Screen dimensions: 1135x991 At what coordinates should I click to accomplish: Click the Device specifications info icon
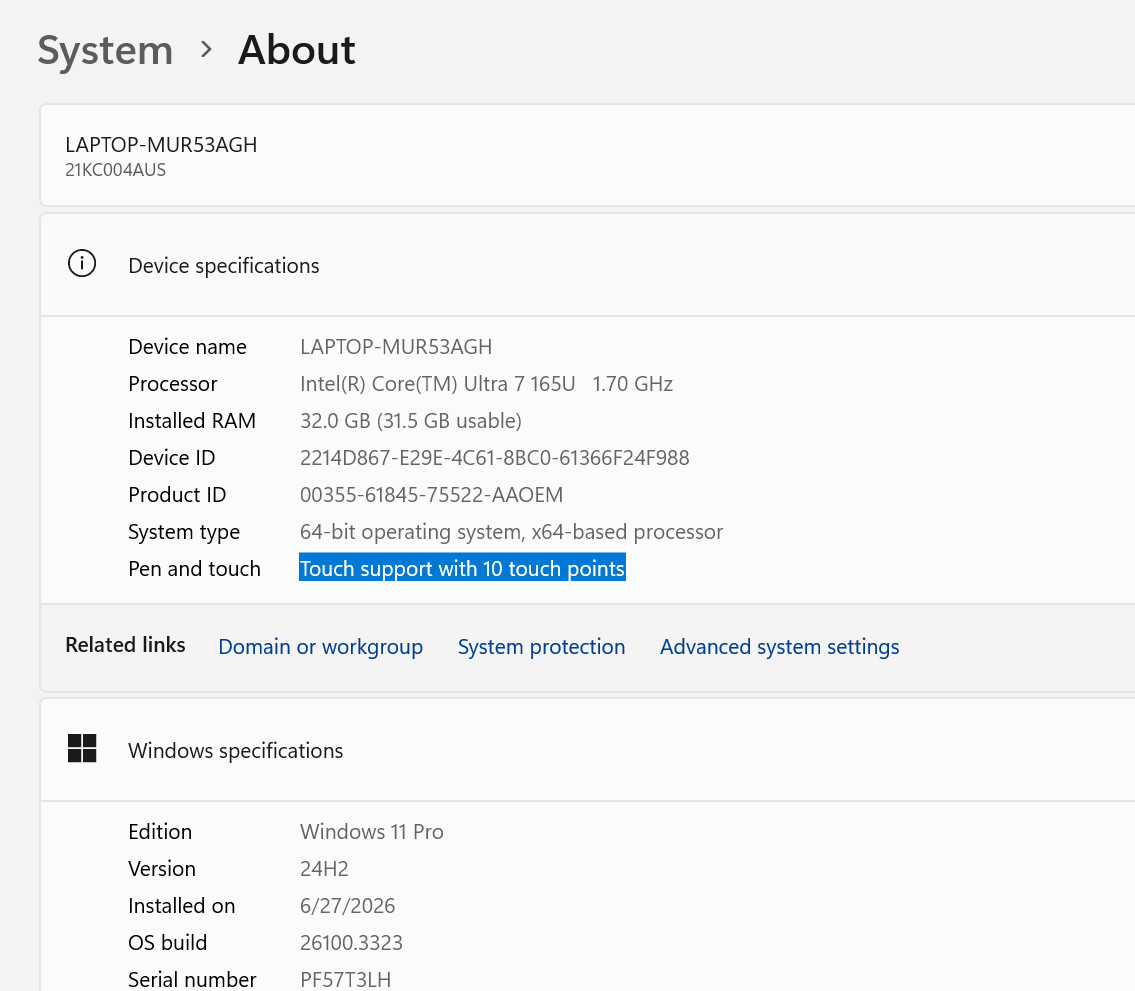[82, 263]
